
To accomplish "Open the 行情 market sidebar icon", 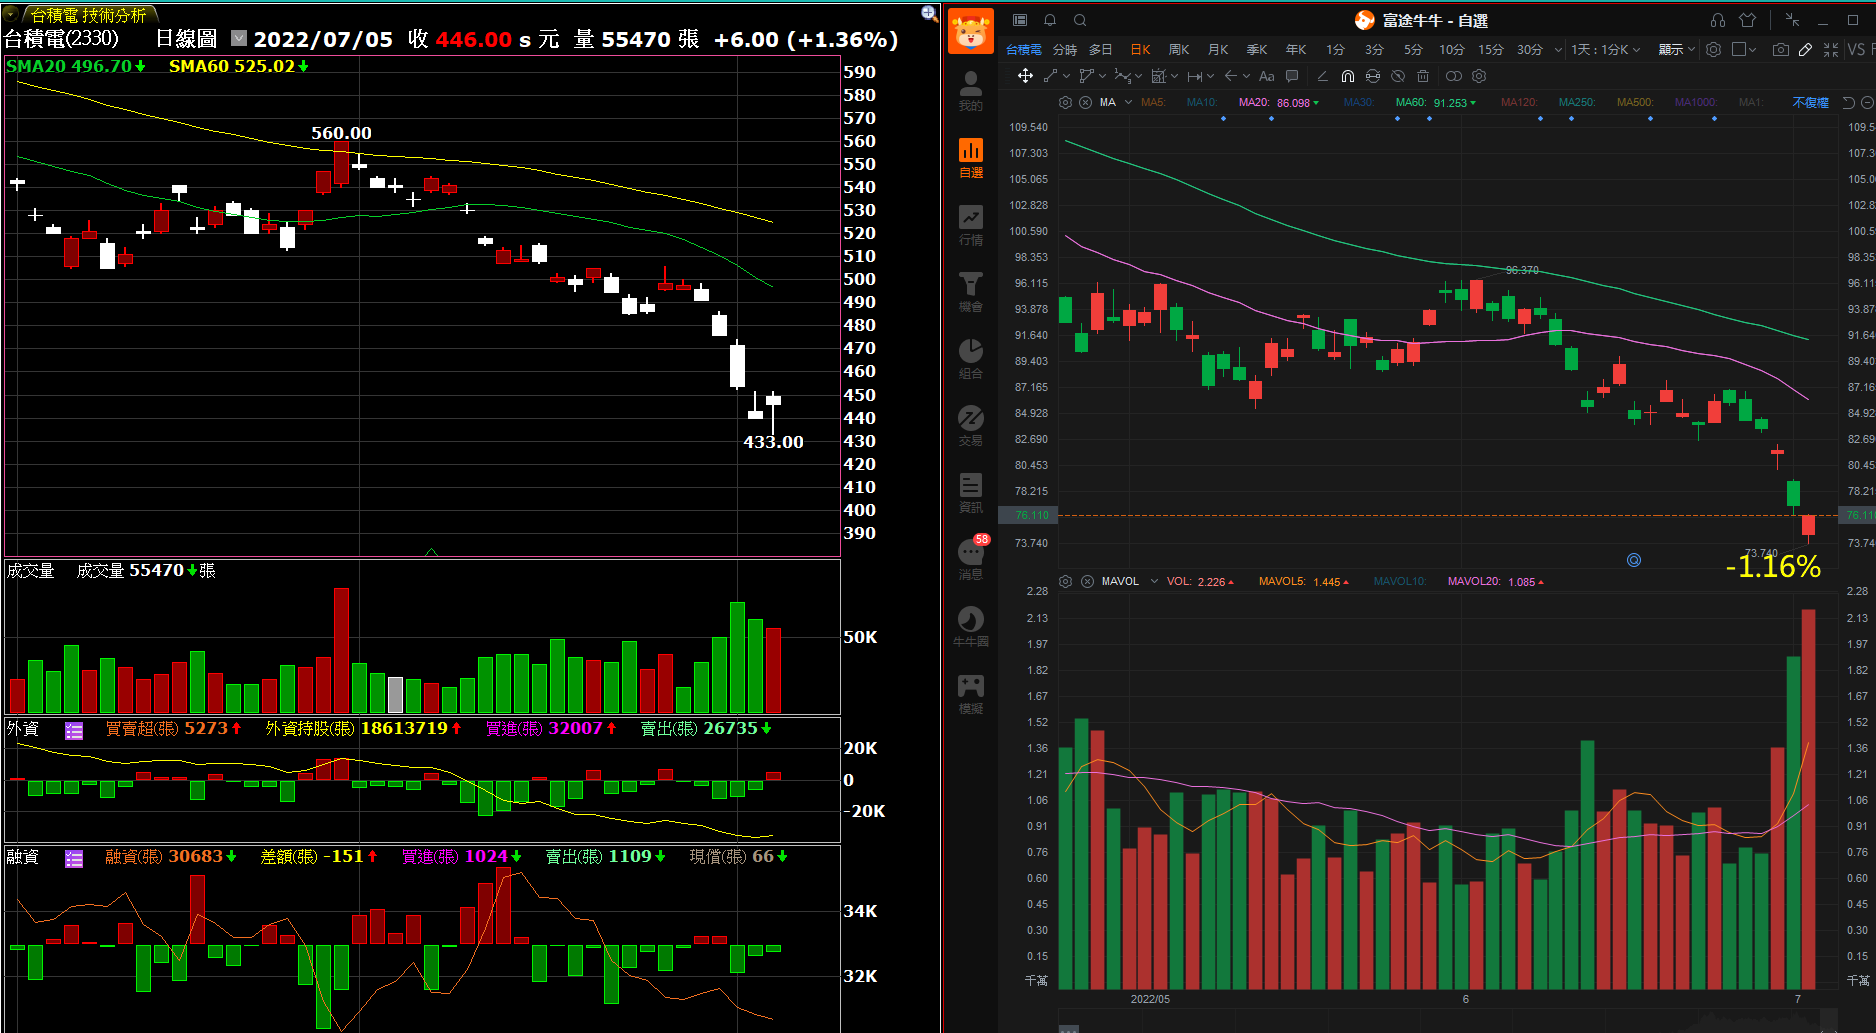I will [x=970, y=225].
